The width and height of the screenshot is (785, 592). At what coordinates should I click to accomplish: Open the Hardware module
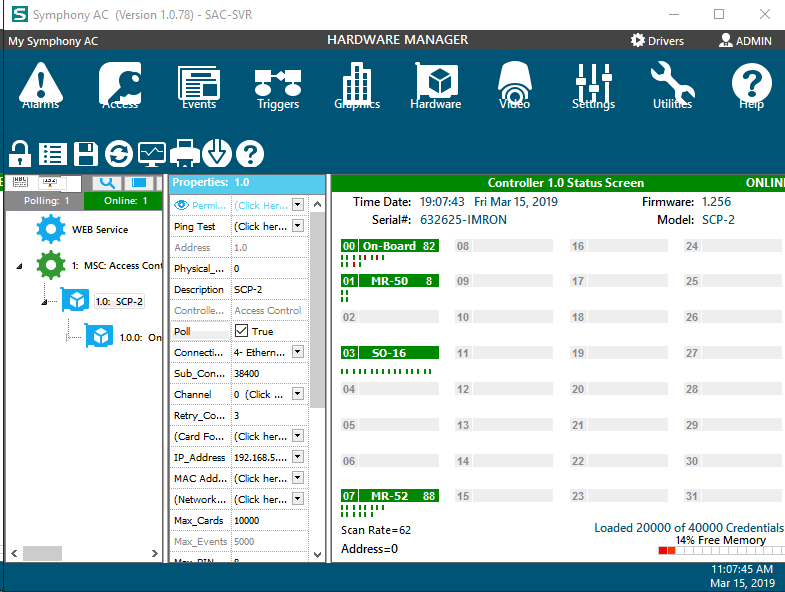tap(436, 86)
